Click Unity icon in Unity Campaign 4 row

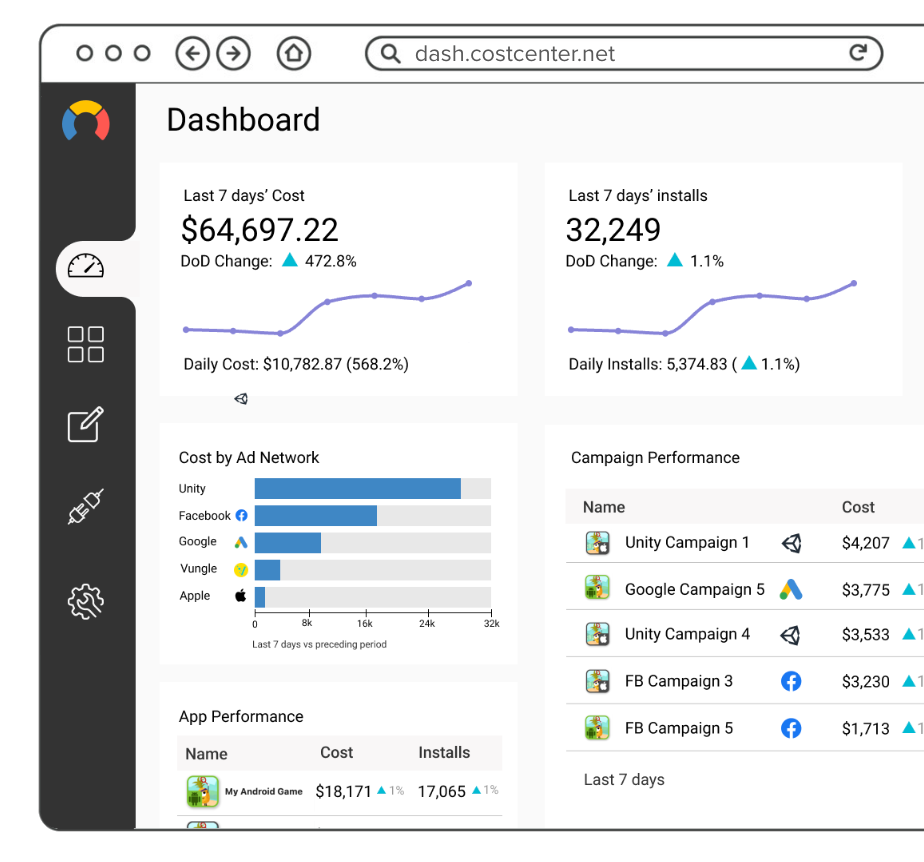coord(790,635)
